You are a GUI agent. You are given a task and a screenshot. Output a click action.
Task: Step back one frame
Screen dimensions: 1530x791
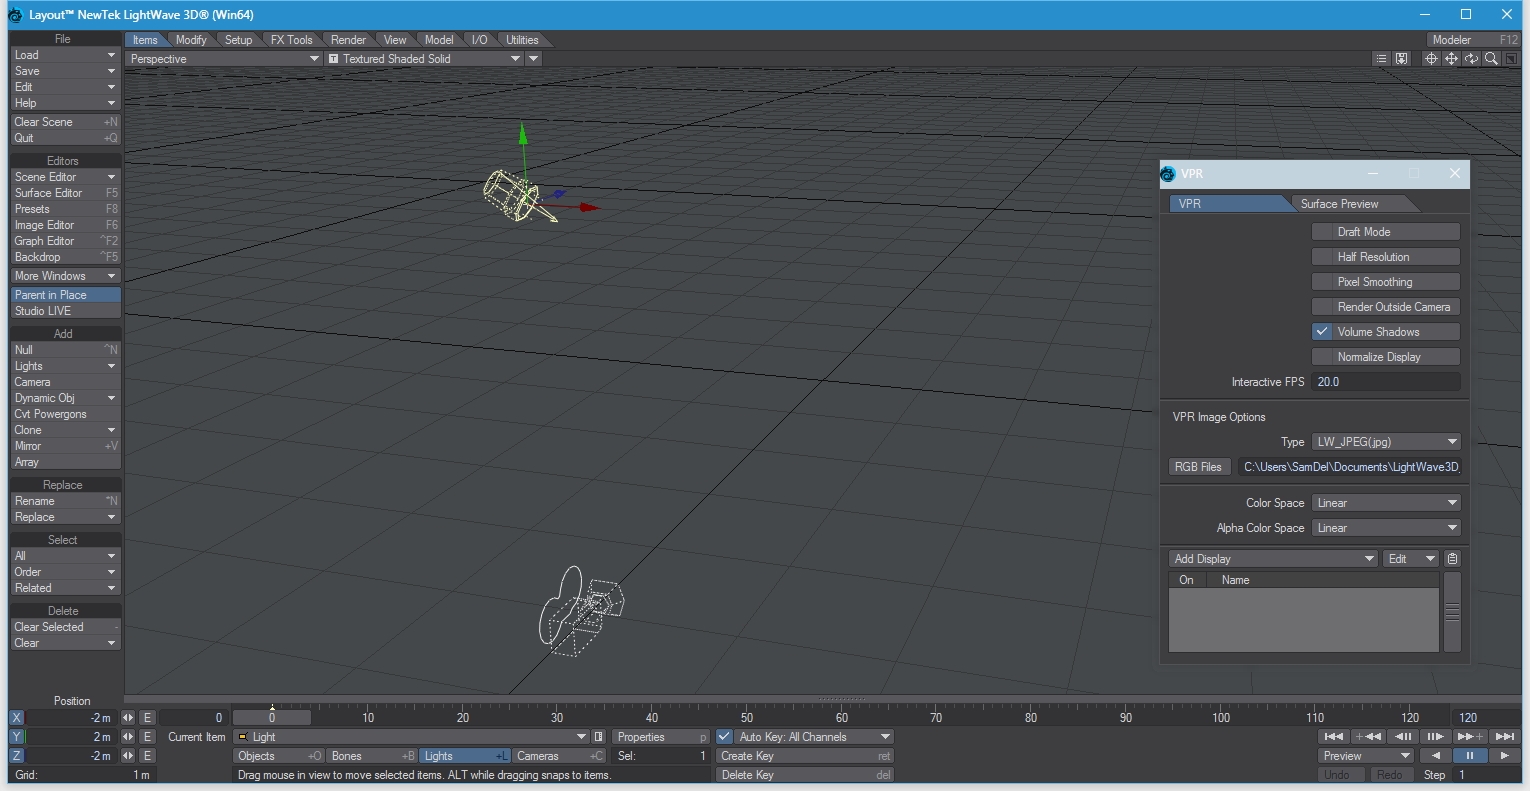click(1403, 737)
